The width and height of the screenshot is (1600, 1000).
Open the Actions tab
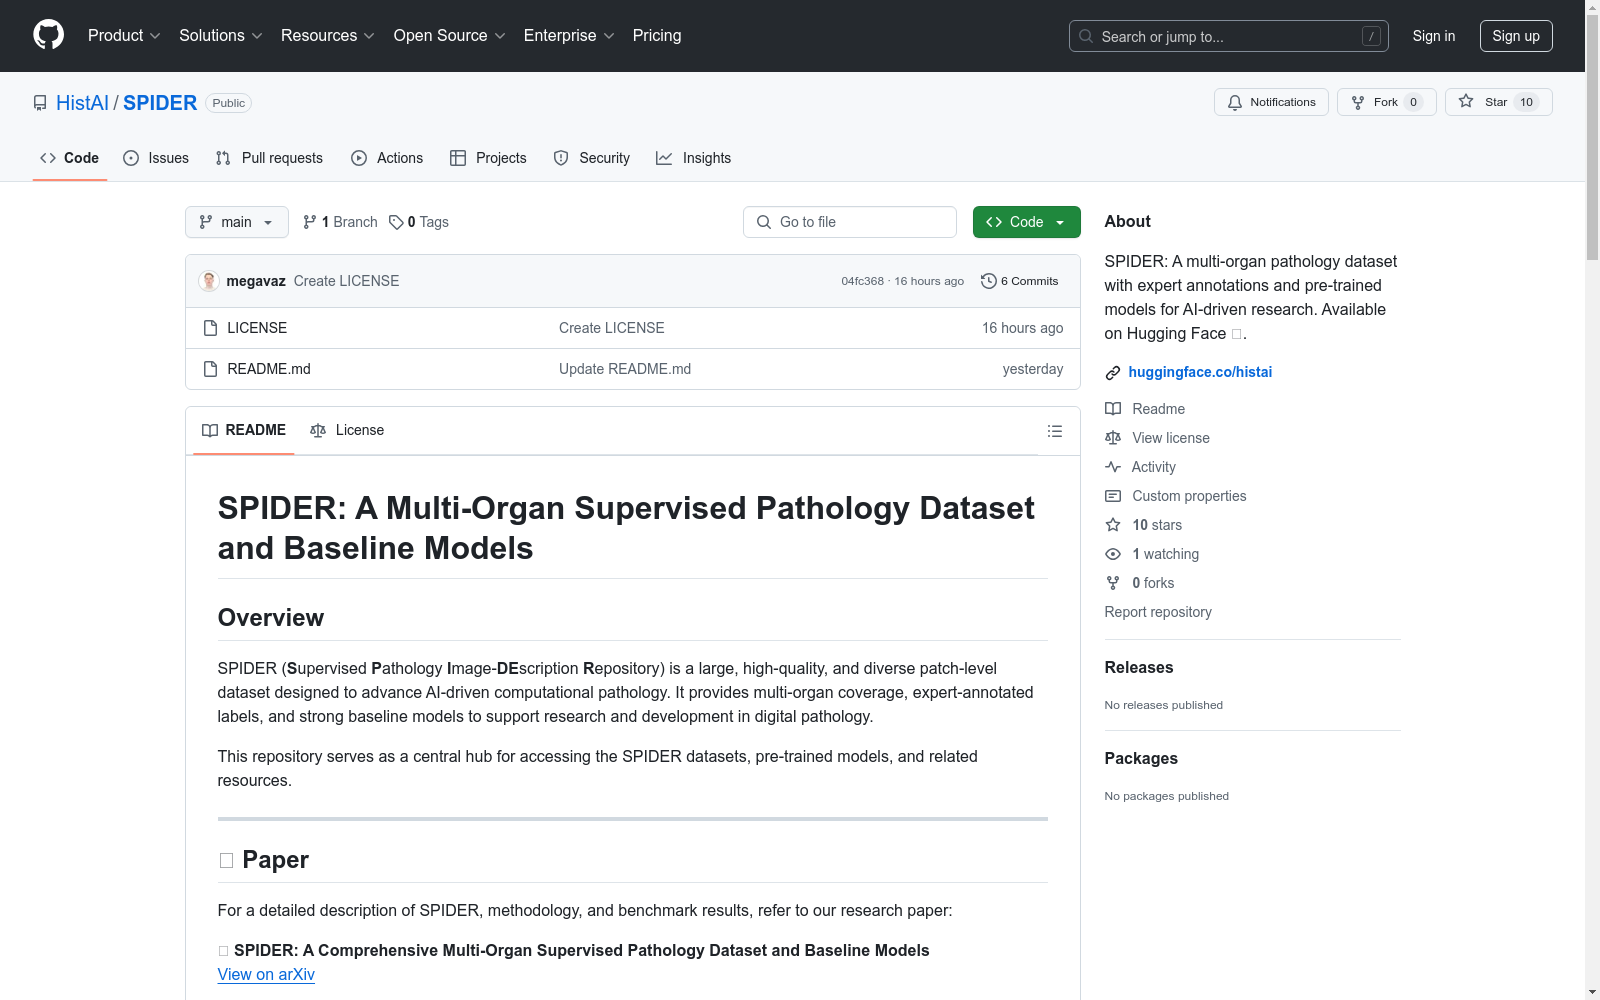tap(387, 158)
